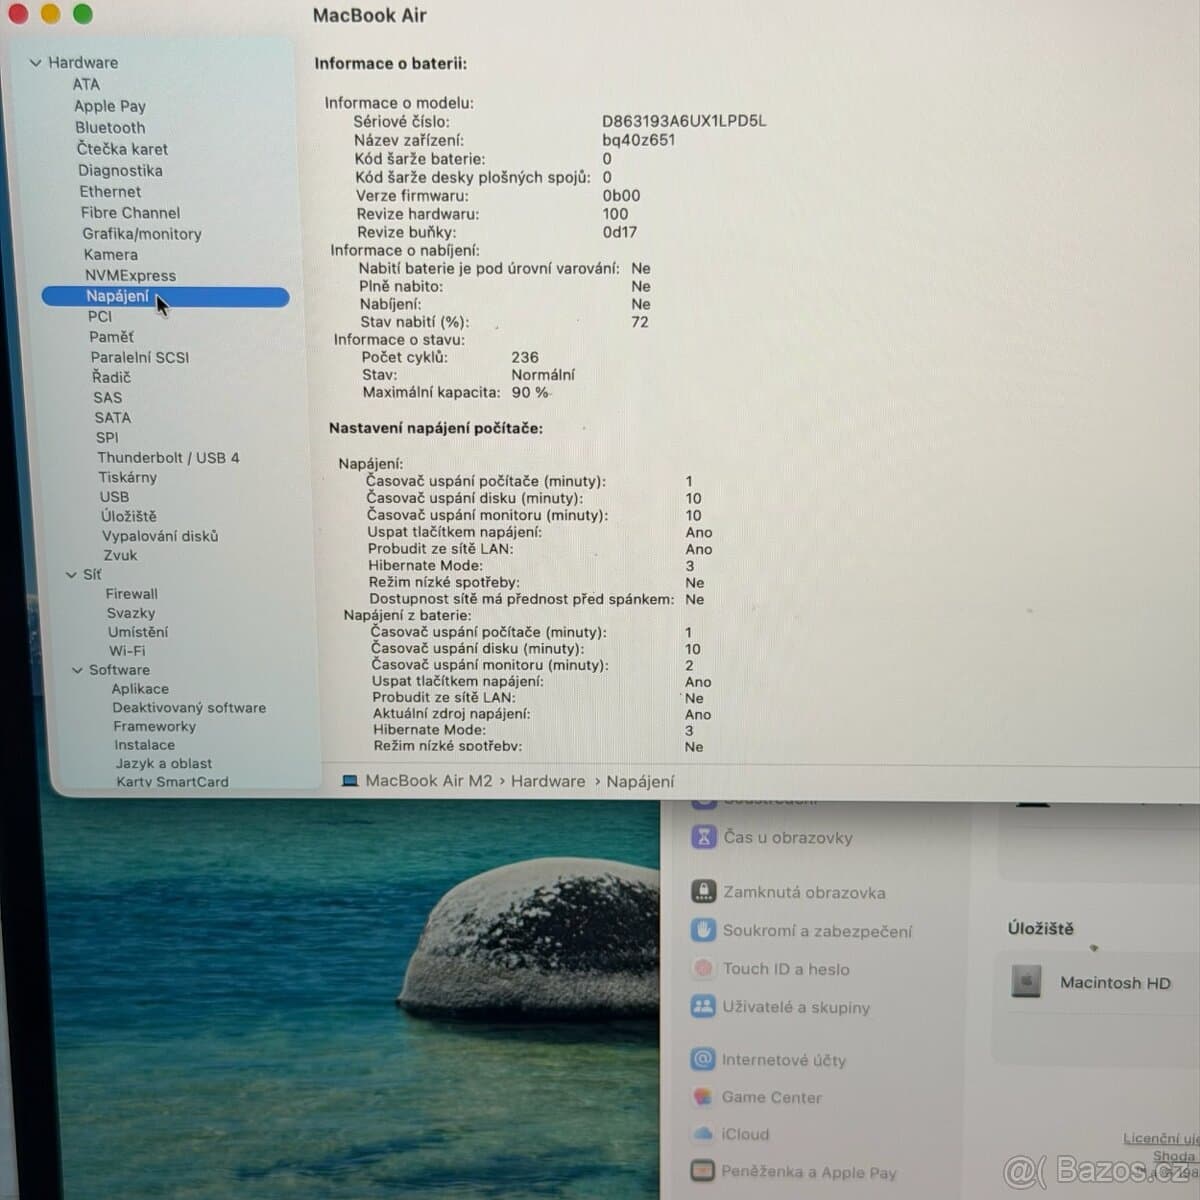This screenshot has height=1200, width=1200.
Task: Open Uživatelé a skupiny icon in Settings
Action: 704,1007
